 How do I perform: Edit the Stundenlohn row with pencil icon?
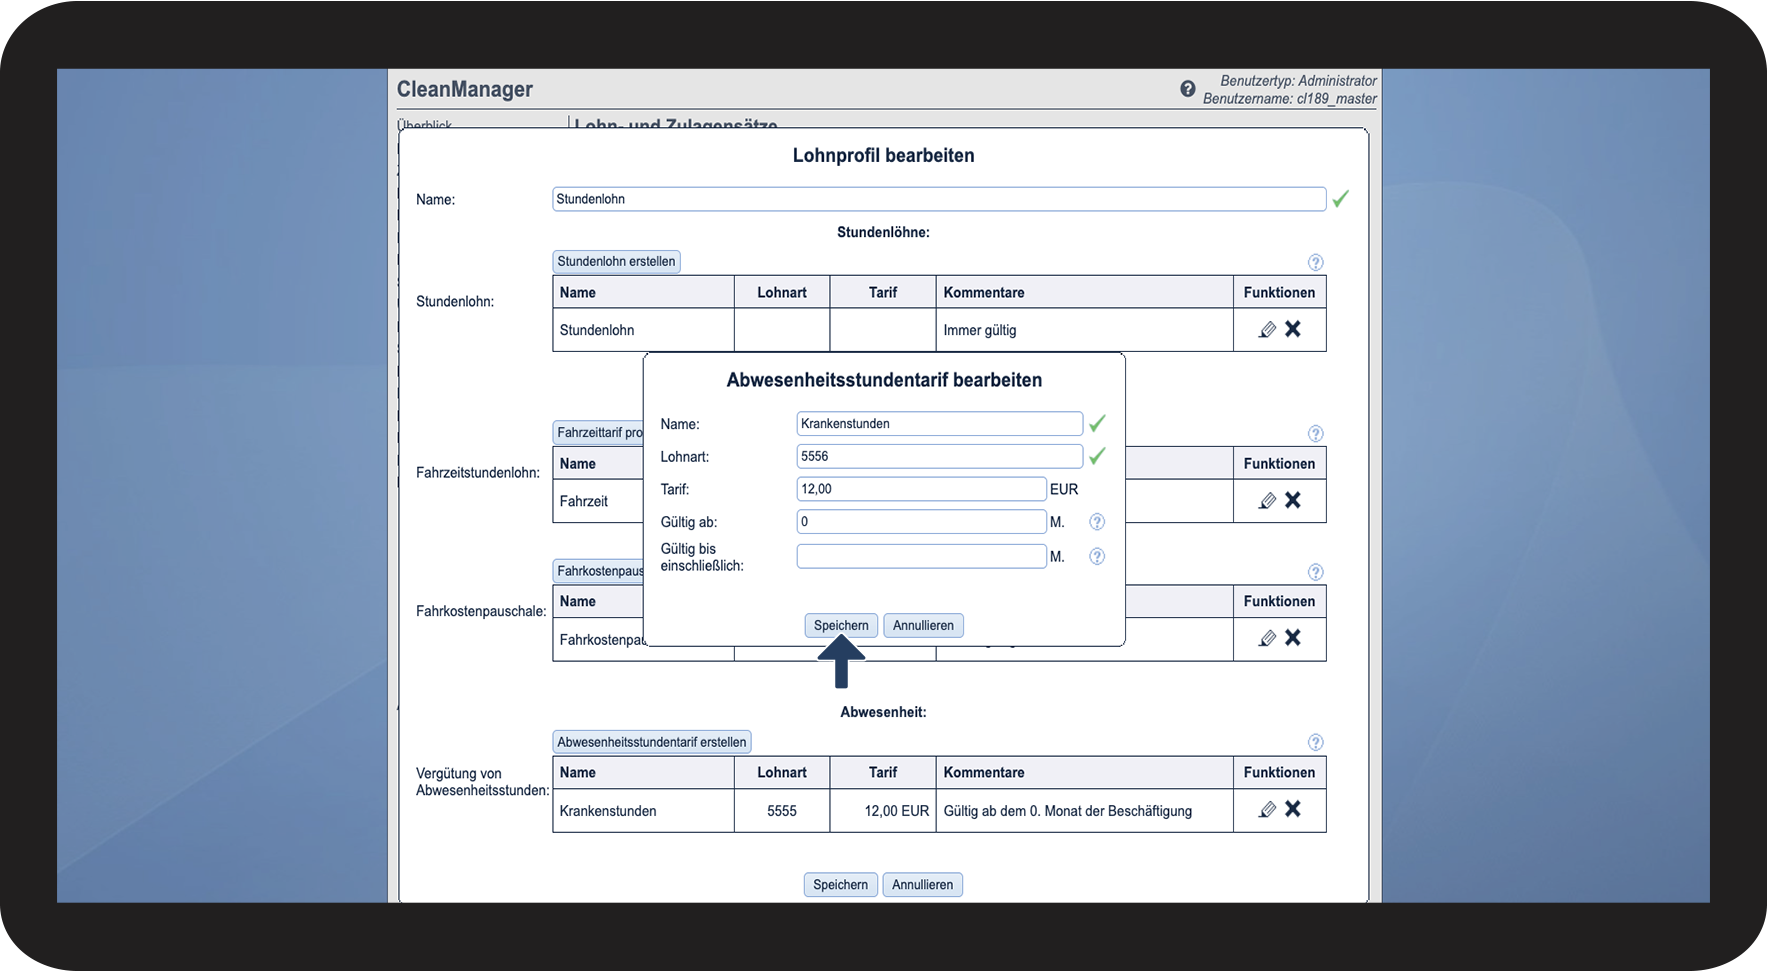tap(1267, 329)
